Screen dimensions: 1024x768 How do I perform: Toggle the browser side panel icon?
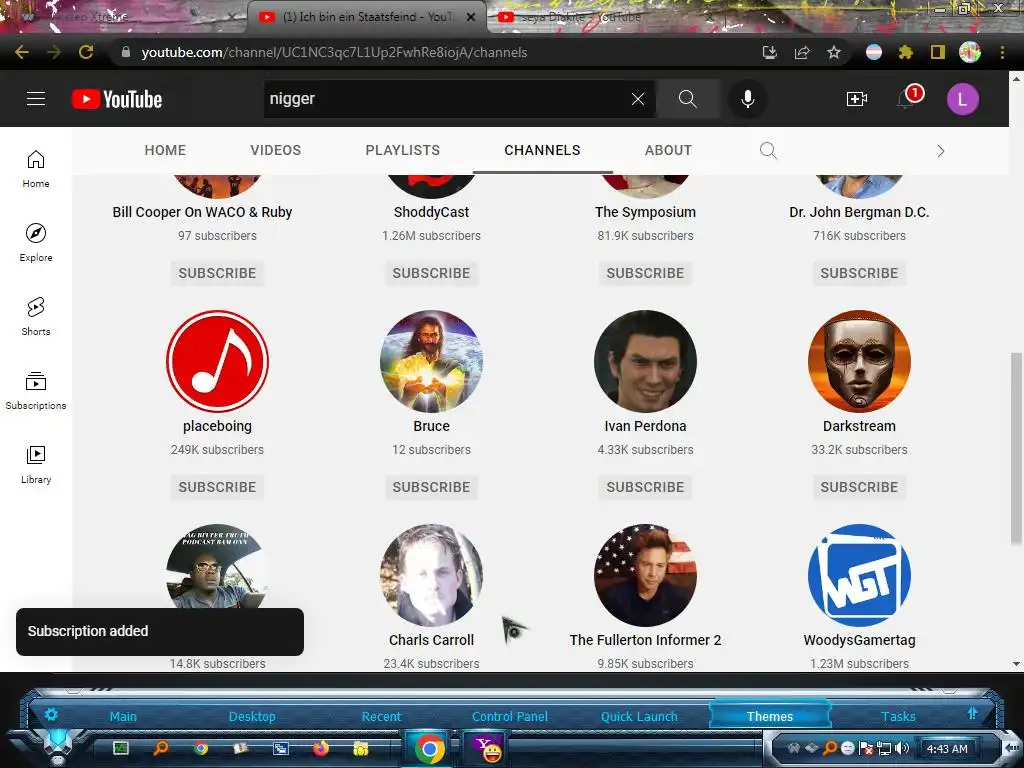point(938,52)
